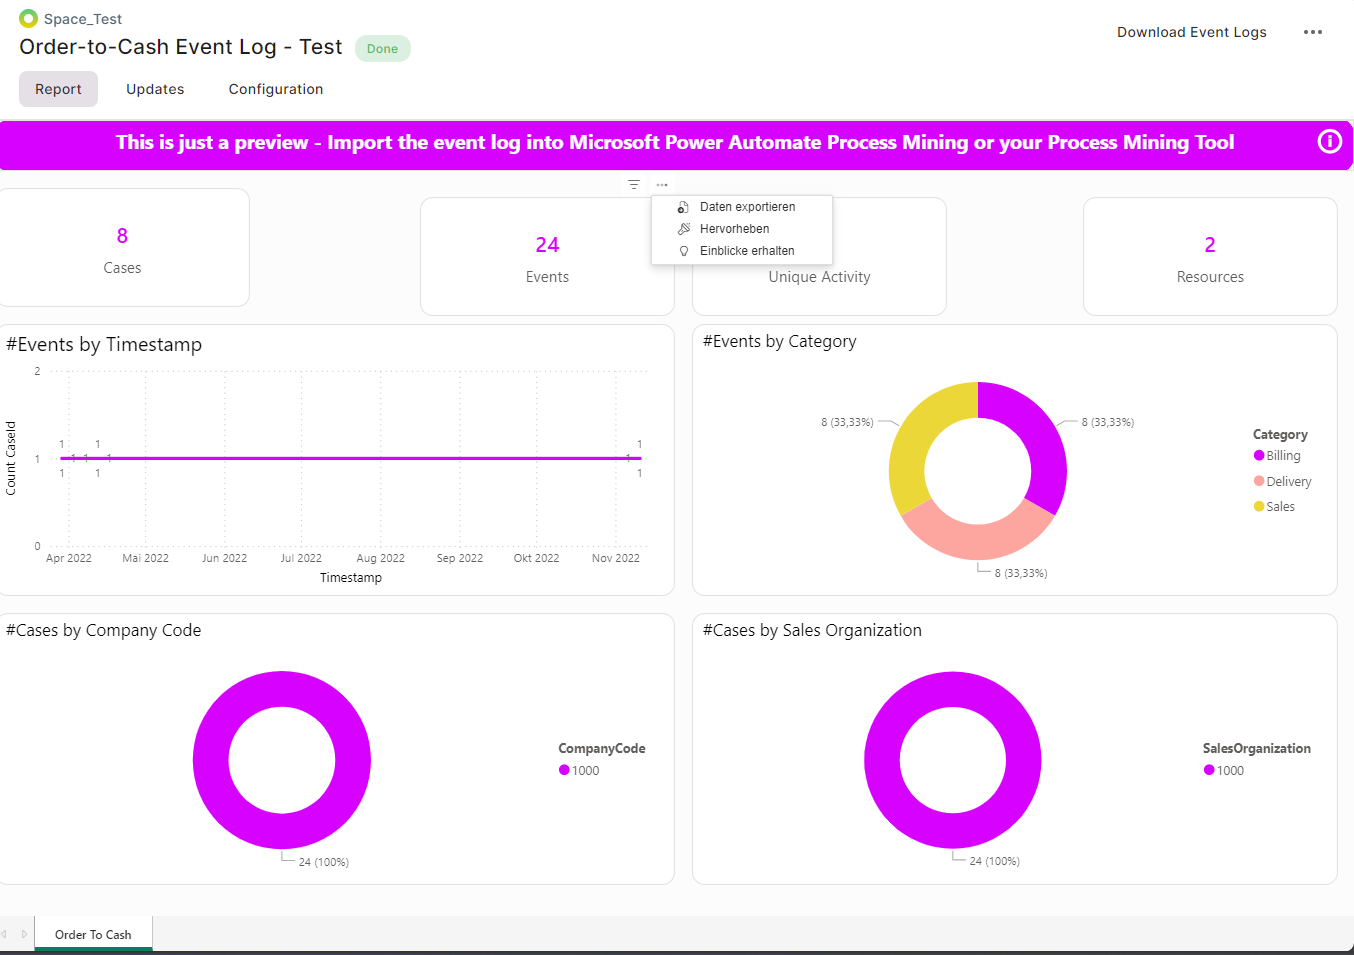
Task: Click the more options ellipsis above Events visual
Action: click(661, 184)
